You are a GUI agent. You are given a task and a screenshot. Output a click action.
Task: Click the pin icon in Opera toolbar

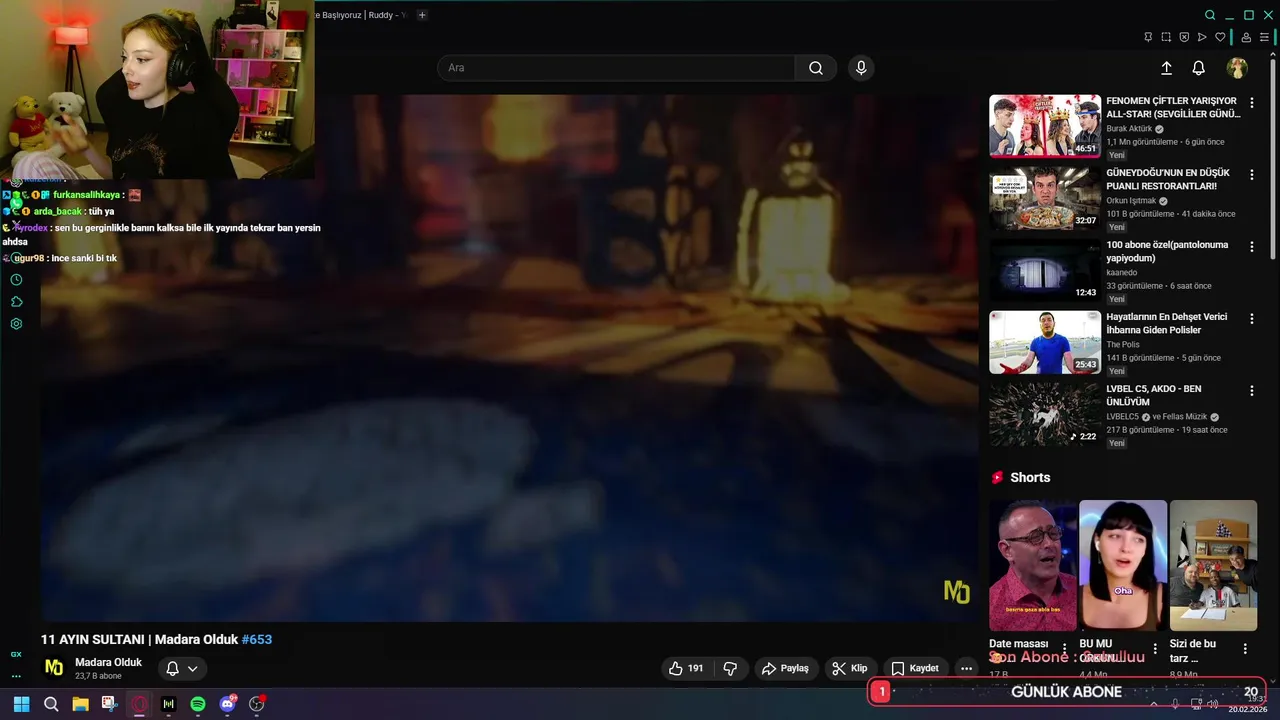[x=1148, y=37]
